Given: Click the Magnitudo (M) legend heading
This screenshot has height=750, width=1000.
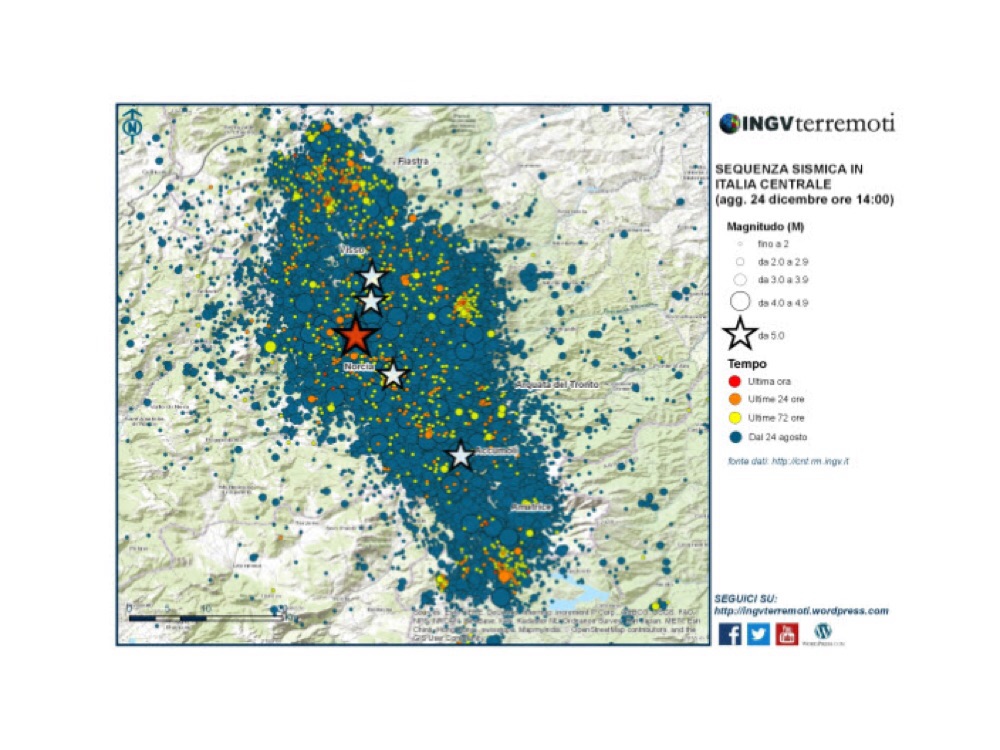Looking at the screenshot, I should coord(765,226).
